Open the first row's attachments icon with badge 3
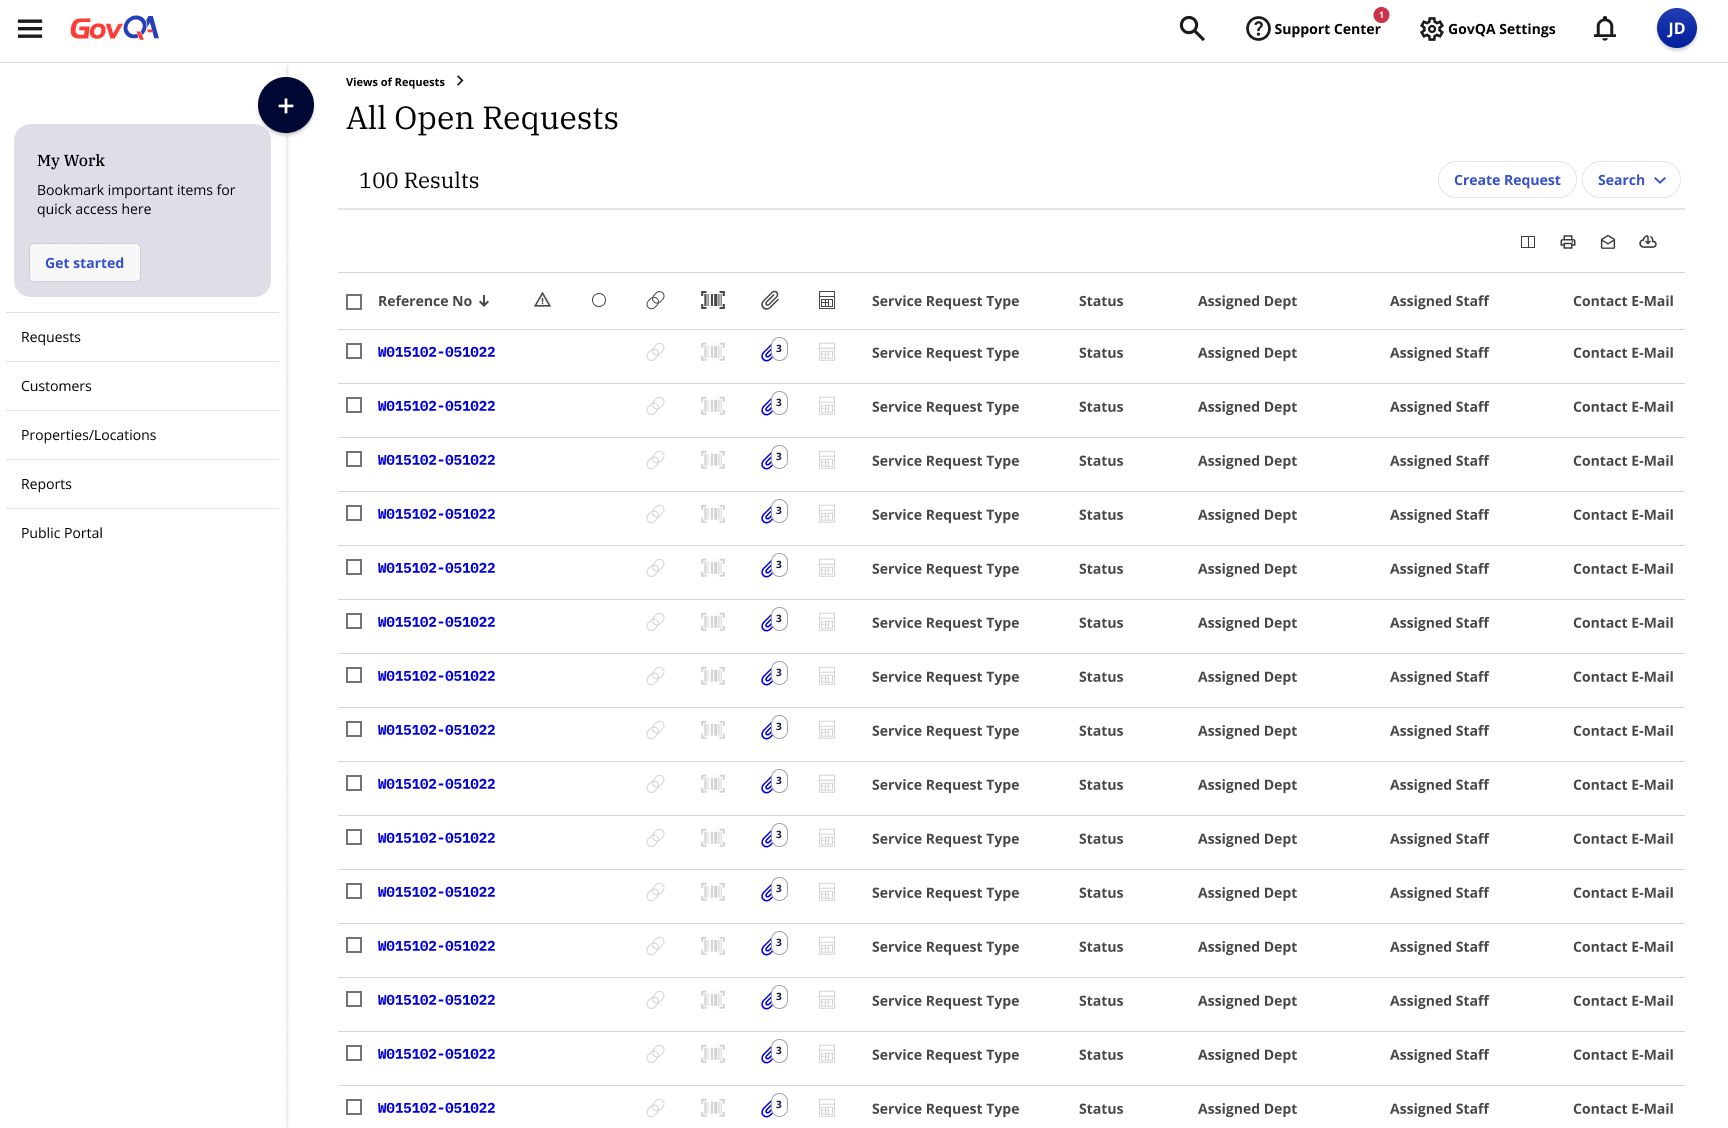The width and height of the screenshot is (1728, 1128). click(773, 351)
